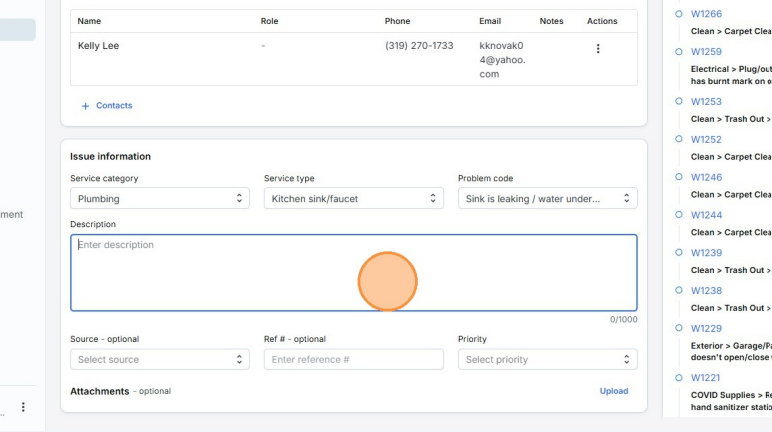Open the Problem code dropdown
The image size is (772, 432).
(x=547, y=199)
